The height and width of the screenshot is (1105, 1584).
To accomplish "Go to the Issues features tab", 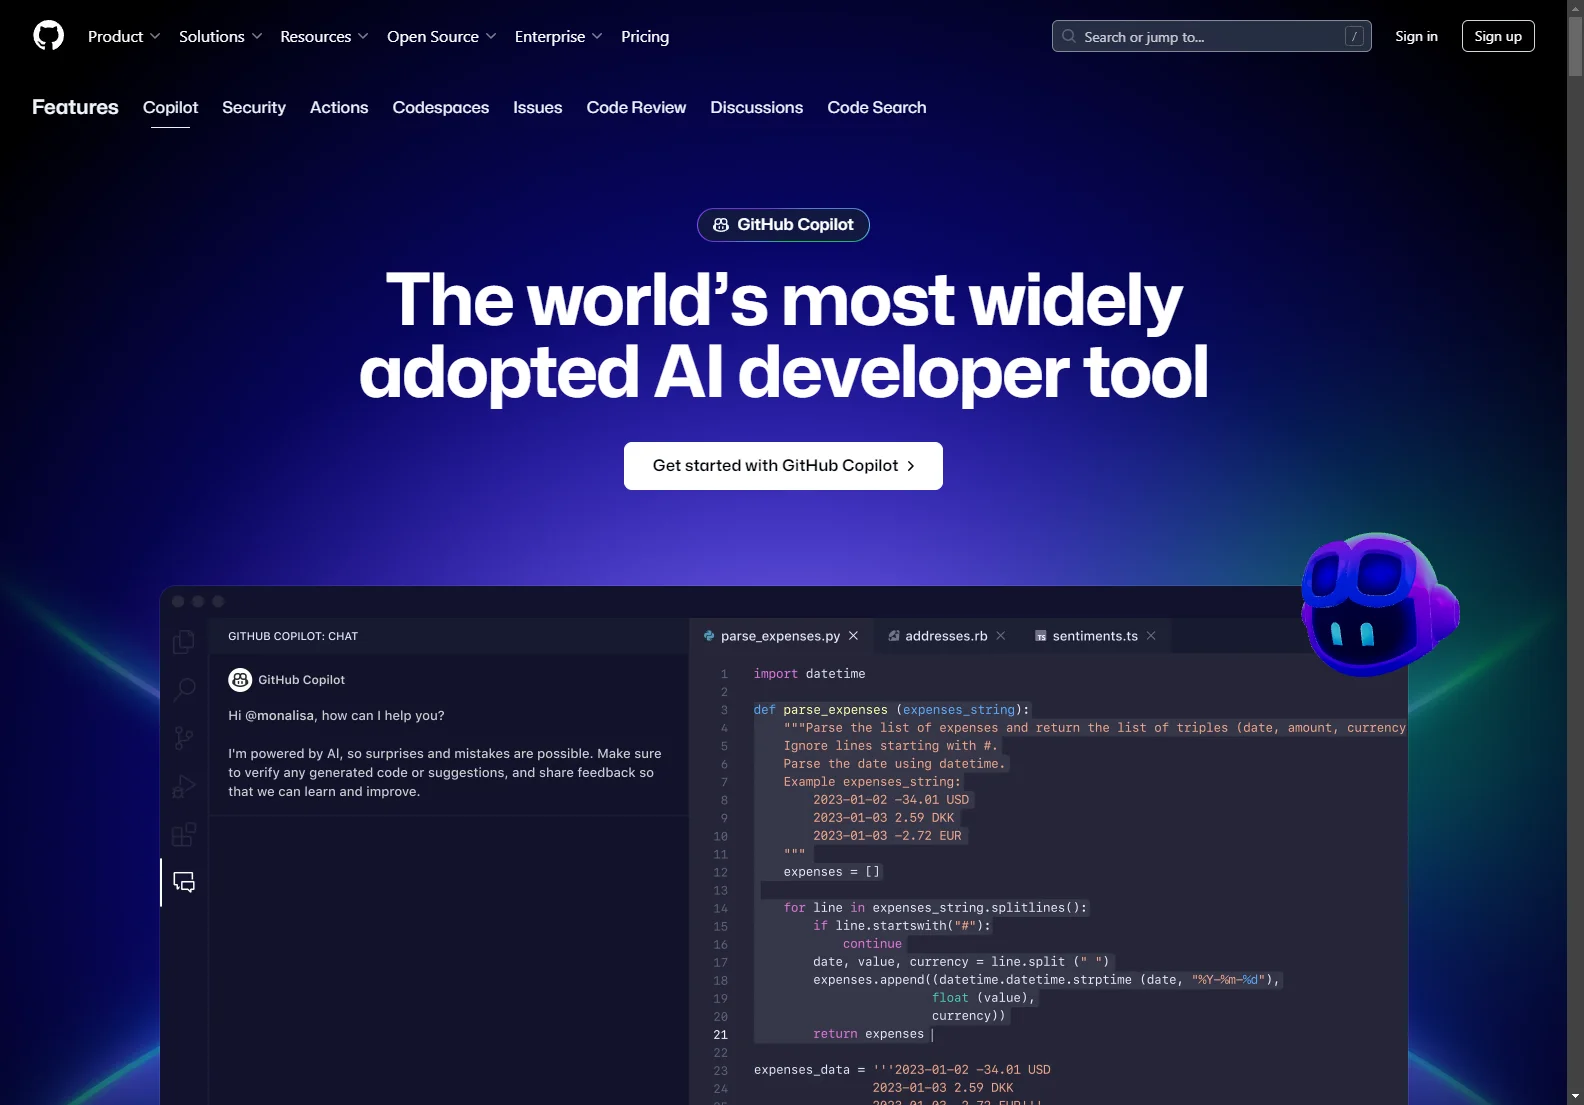I will [538, 107].
